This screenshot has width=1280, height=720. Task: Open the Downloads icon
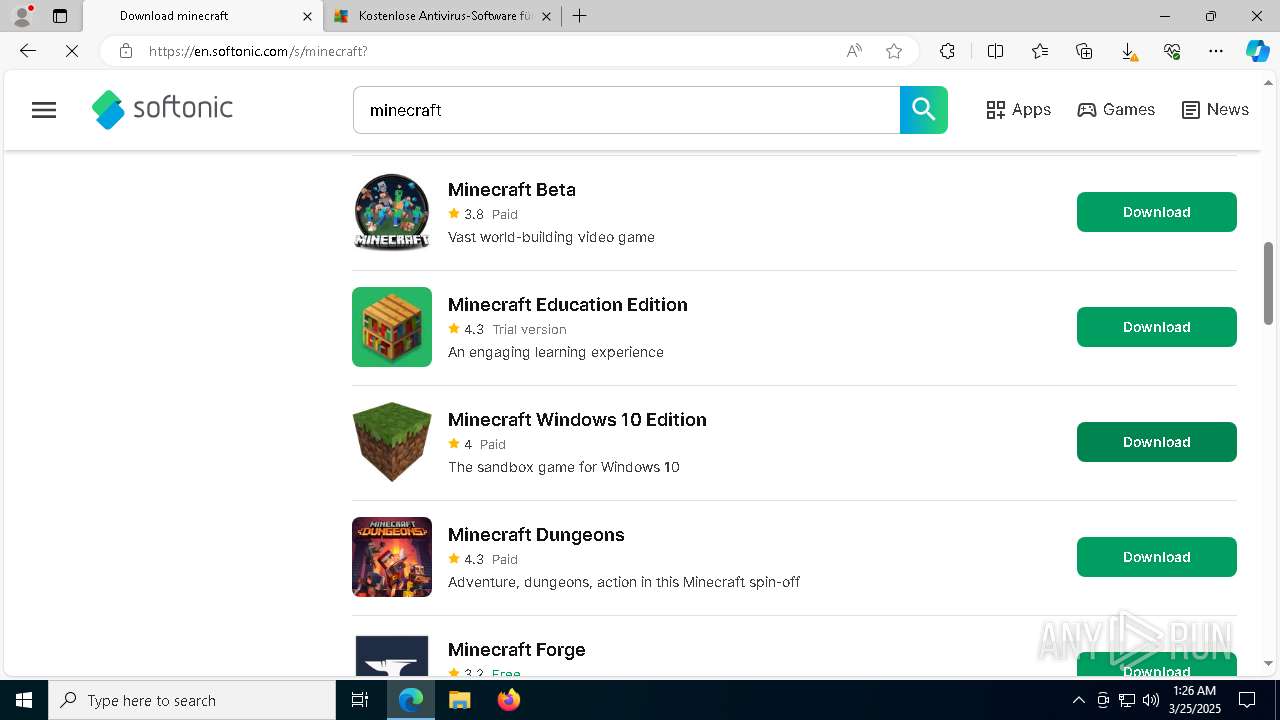pos(1128,51)
